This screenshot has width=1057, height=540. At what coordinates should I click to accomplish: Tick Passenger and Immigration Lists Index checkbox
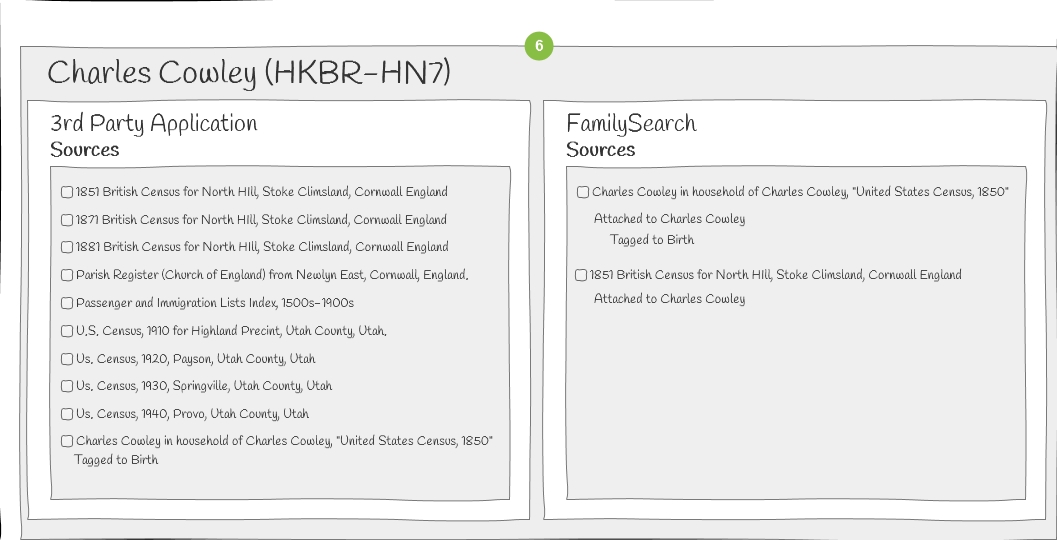pyautogui.click(x=67, y=303)
